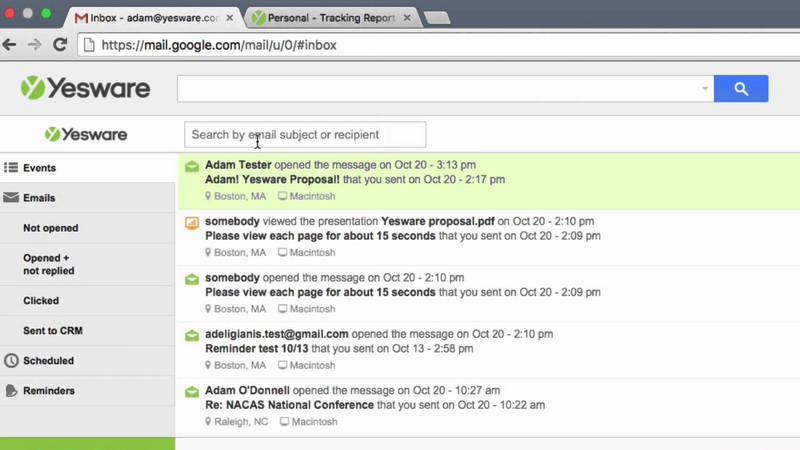This screenshot has height=450, width=800.
Task: Reload the page with the refresh icon
Action: pyautogui.click(x=60, y=45)
